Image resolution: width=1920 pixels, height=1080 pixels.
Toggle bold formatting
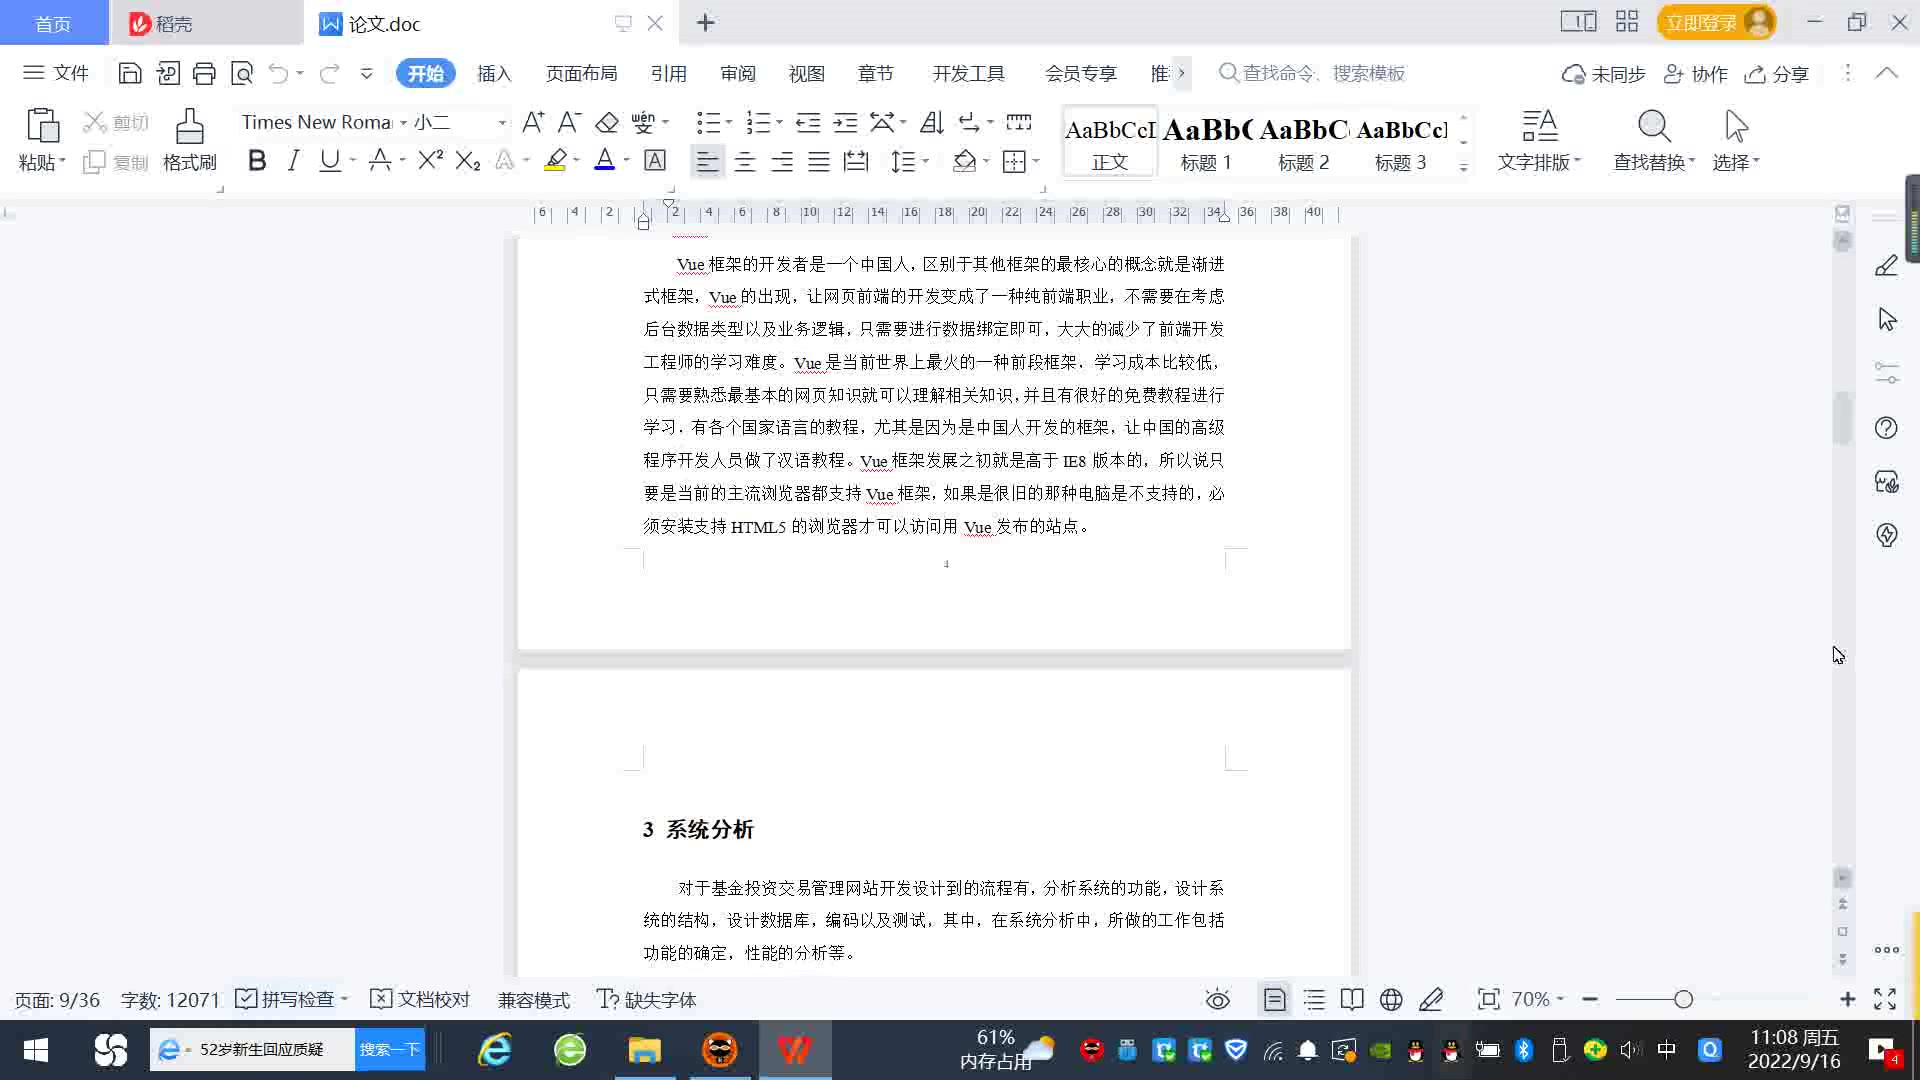coord(257,161)
